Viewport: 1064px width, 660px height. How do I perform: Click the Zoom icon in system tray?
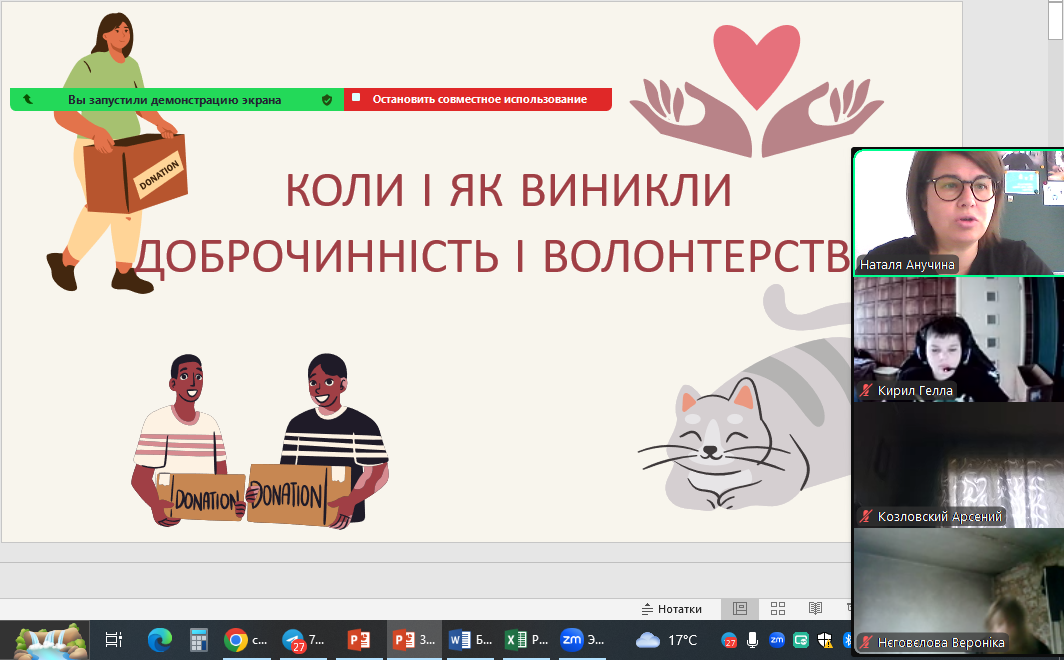coord(777,639)
